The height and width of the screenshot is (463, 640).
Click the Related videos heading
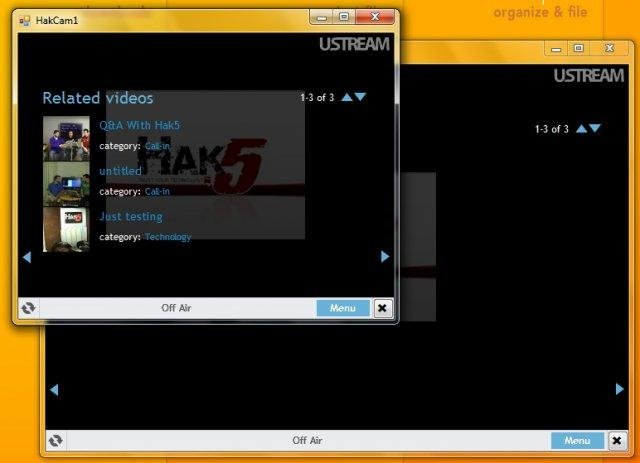tap(98, 98)
